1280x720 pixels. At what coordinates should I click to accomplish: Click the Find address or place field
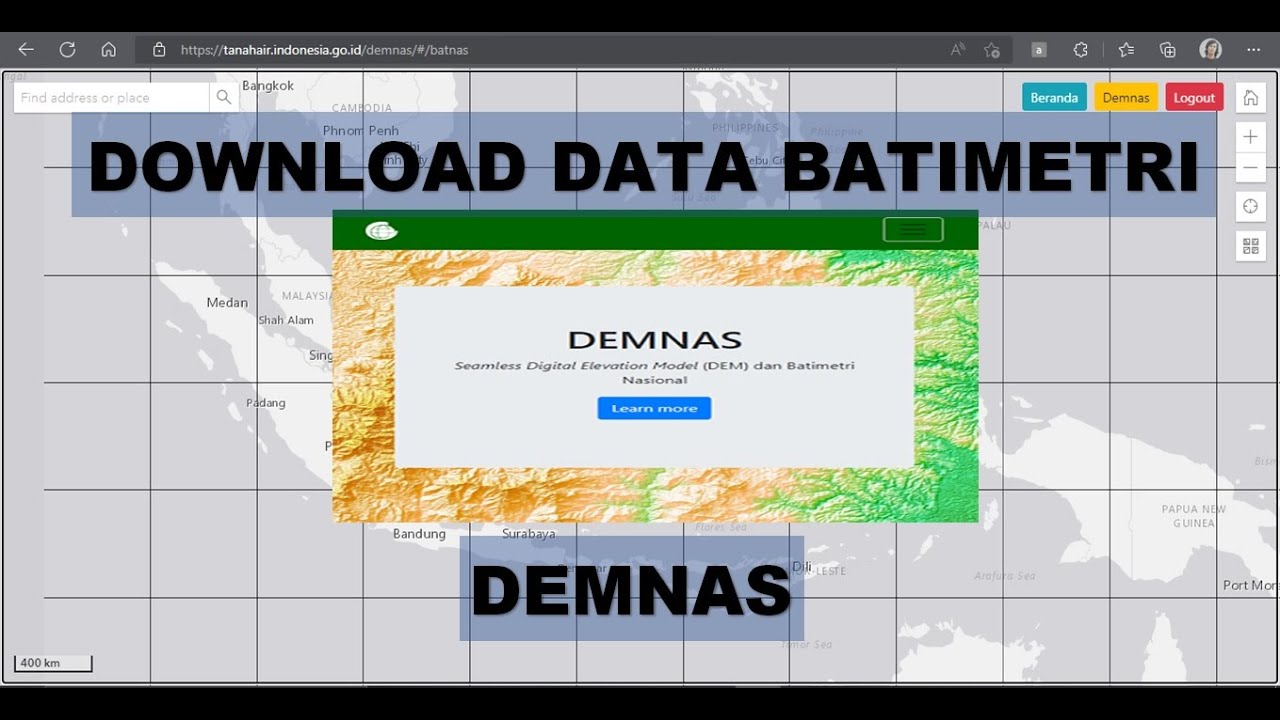coord(111,97)
